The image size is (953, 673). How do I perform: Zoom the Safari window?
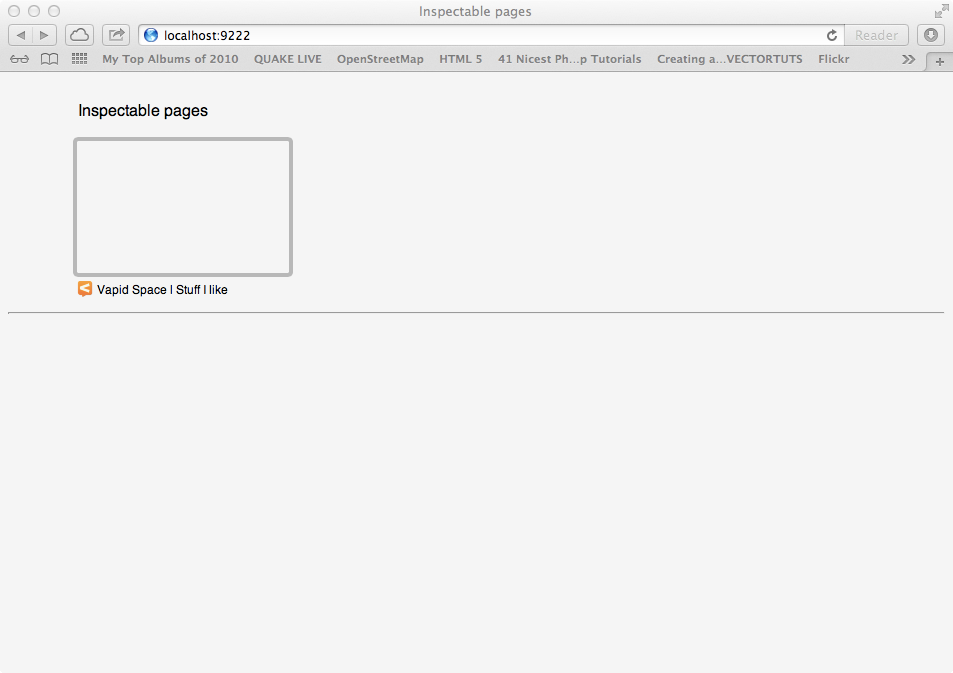(54, 11)
